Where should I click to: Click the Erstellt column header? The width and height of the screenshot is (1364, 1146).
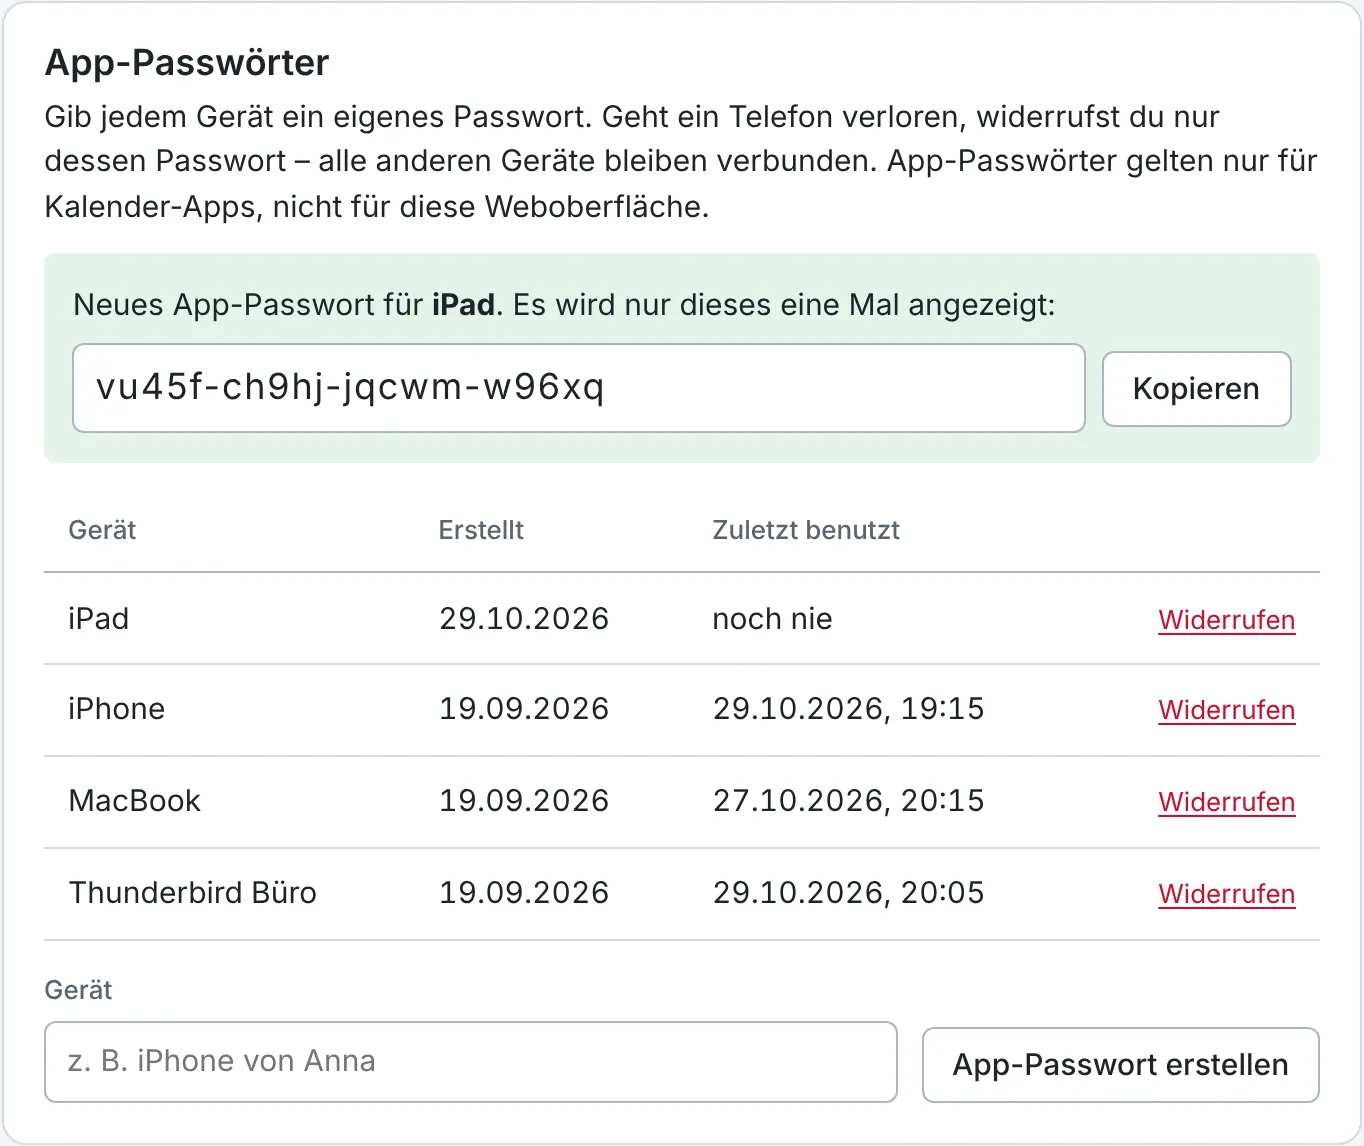coord(481,530)
